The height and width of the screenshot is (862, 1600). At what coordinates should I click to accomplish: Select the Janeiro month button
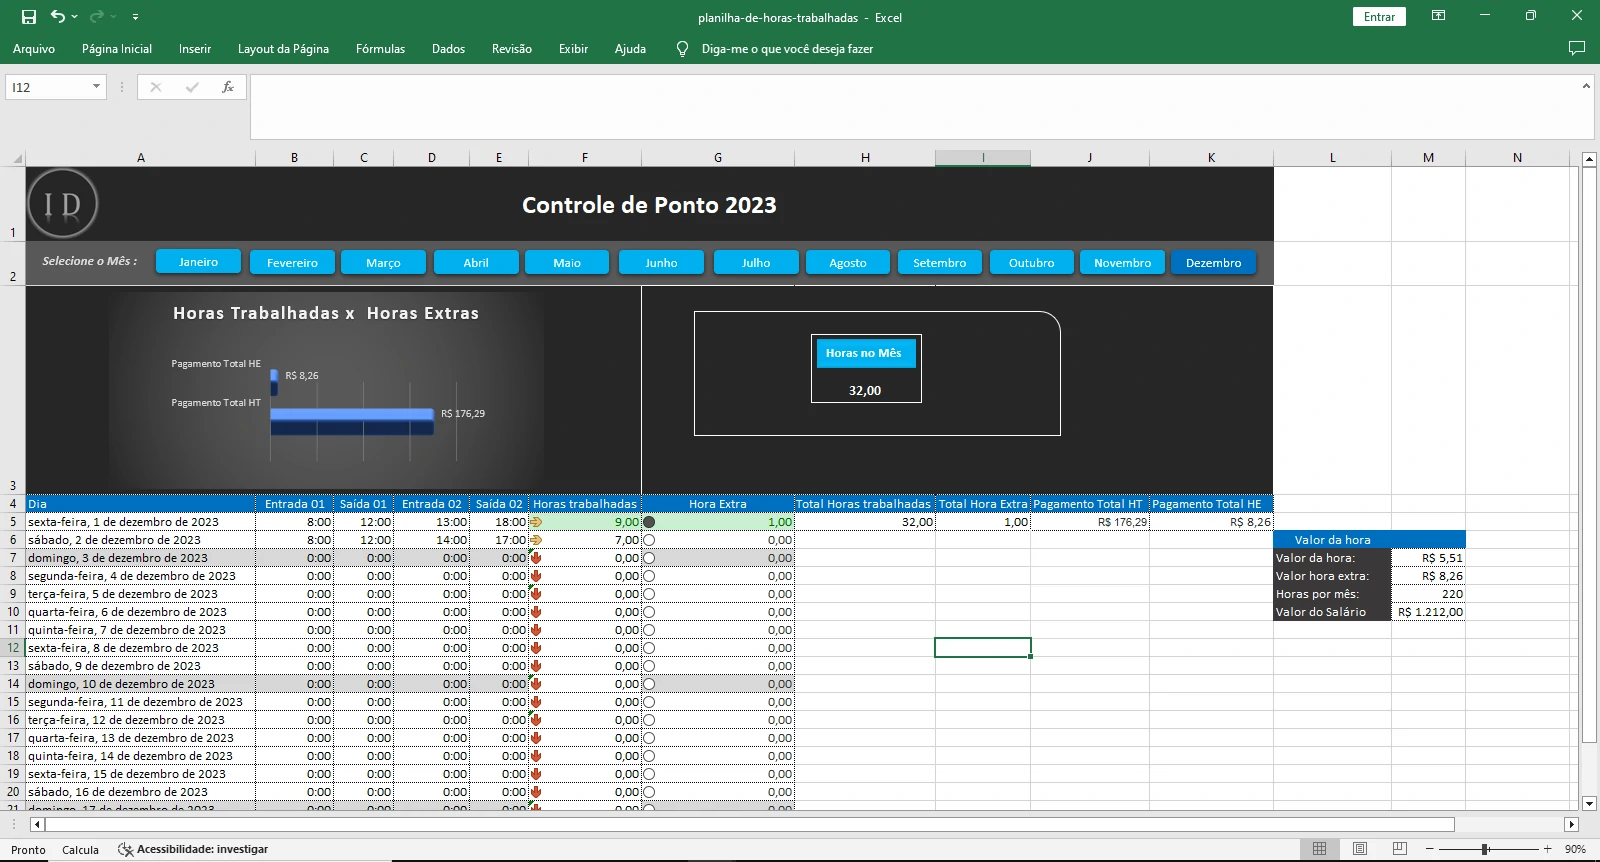(198, 262)
